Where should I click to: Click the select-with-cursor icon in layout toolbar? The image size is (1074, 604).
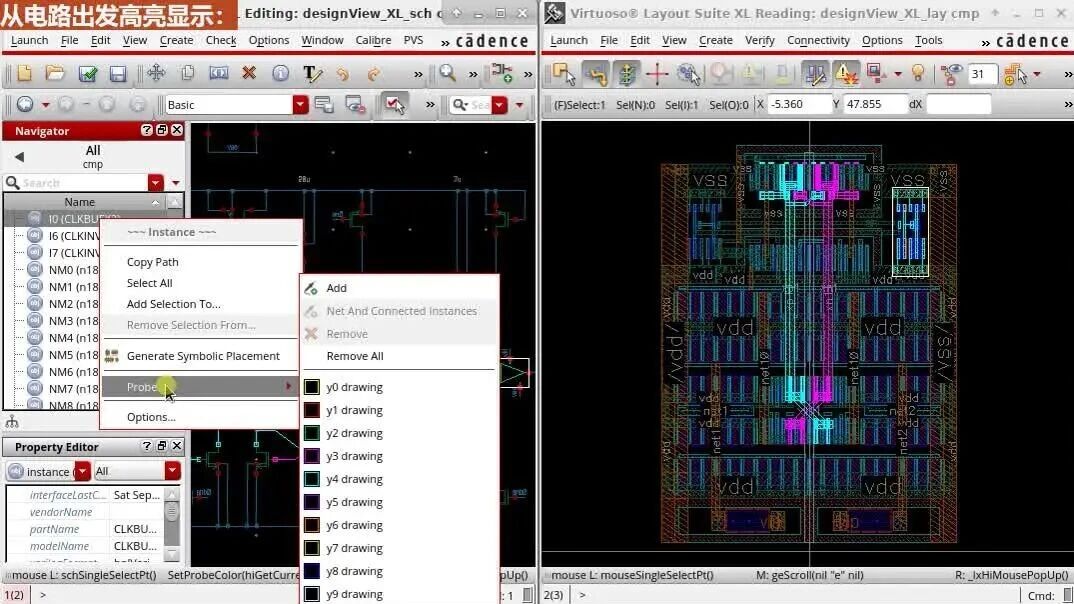pos(564,73)
